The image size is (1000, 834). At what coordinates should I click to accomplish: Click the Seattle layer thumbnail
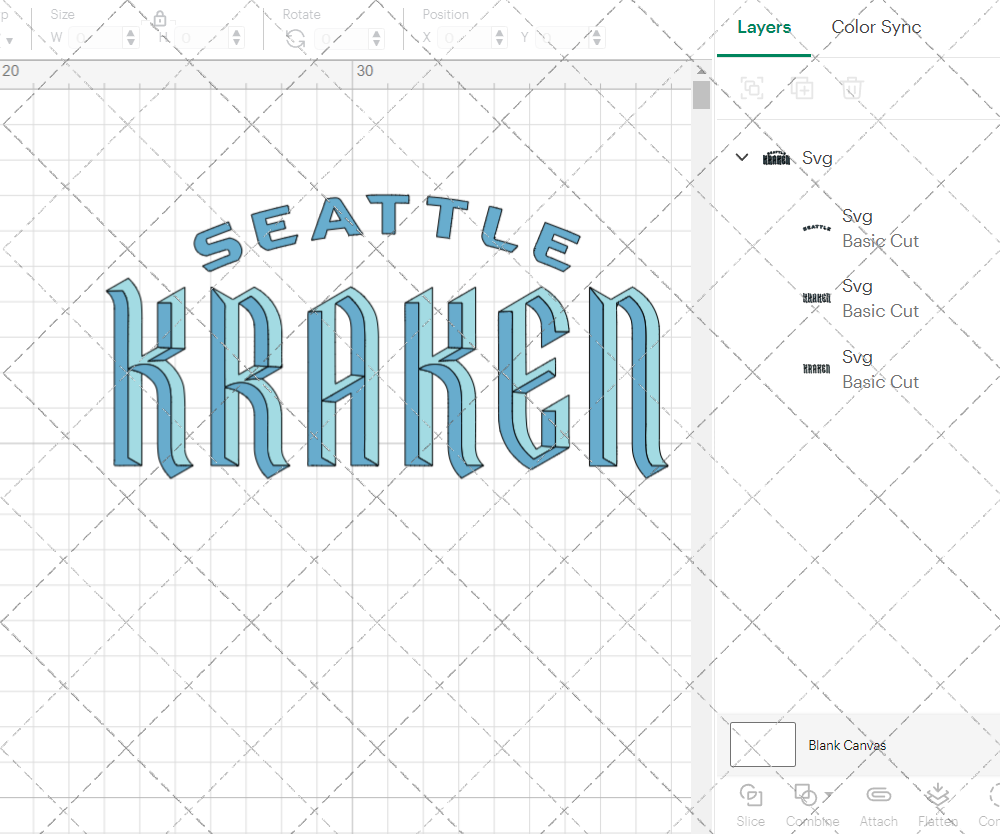click(816, 228)
